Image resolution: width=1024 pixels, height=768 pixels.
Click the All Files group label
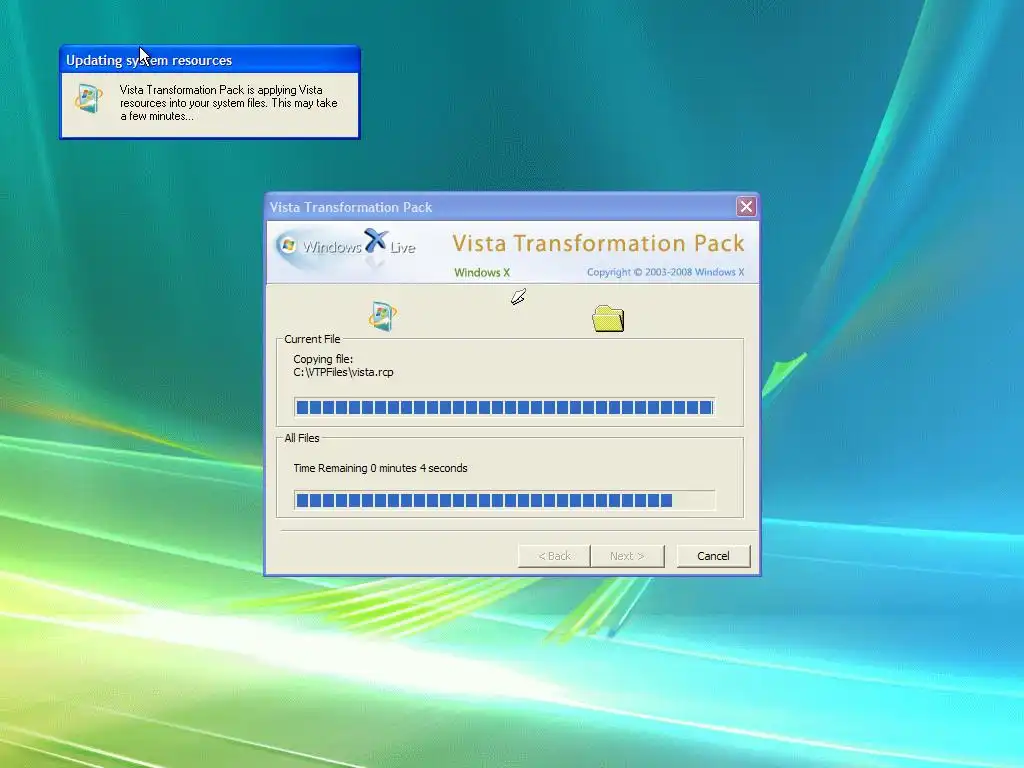point(302,438)
